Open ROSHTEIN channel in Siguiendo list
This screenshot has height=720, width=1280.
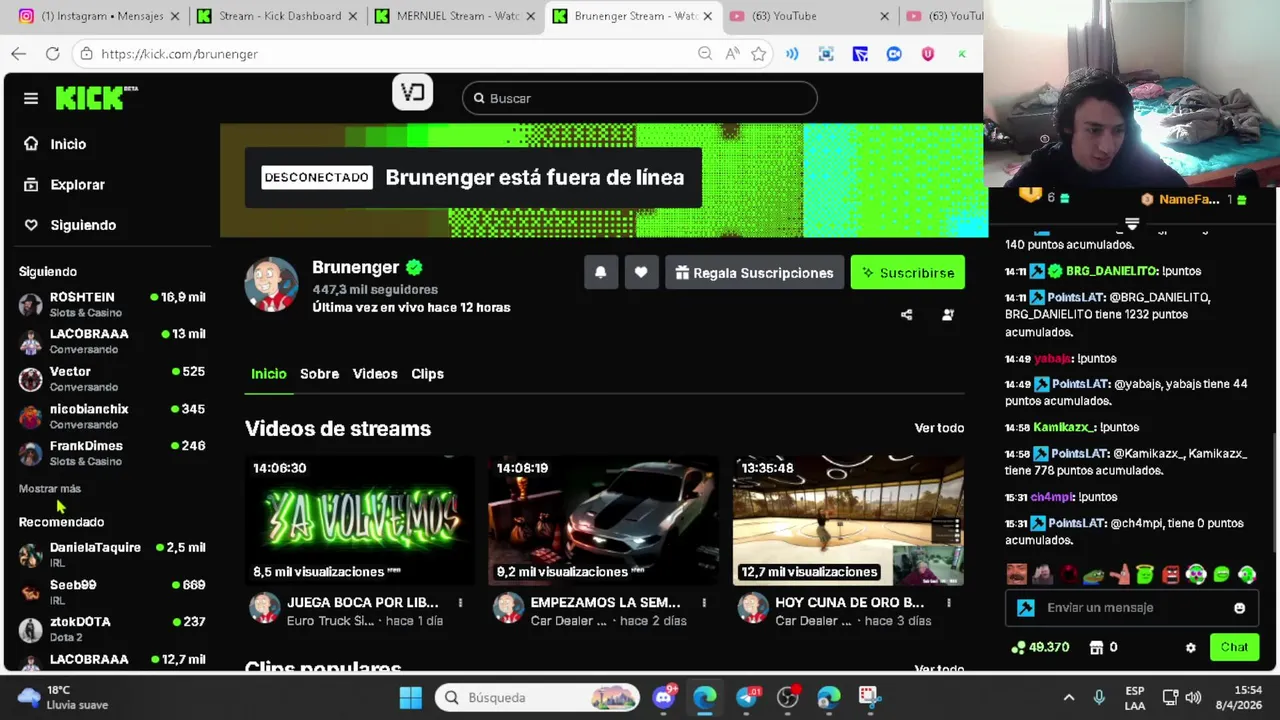(112, 304)
